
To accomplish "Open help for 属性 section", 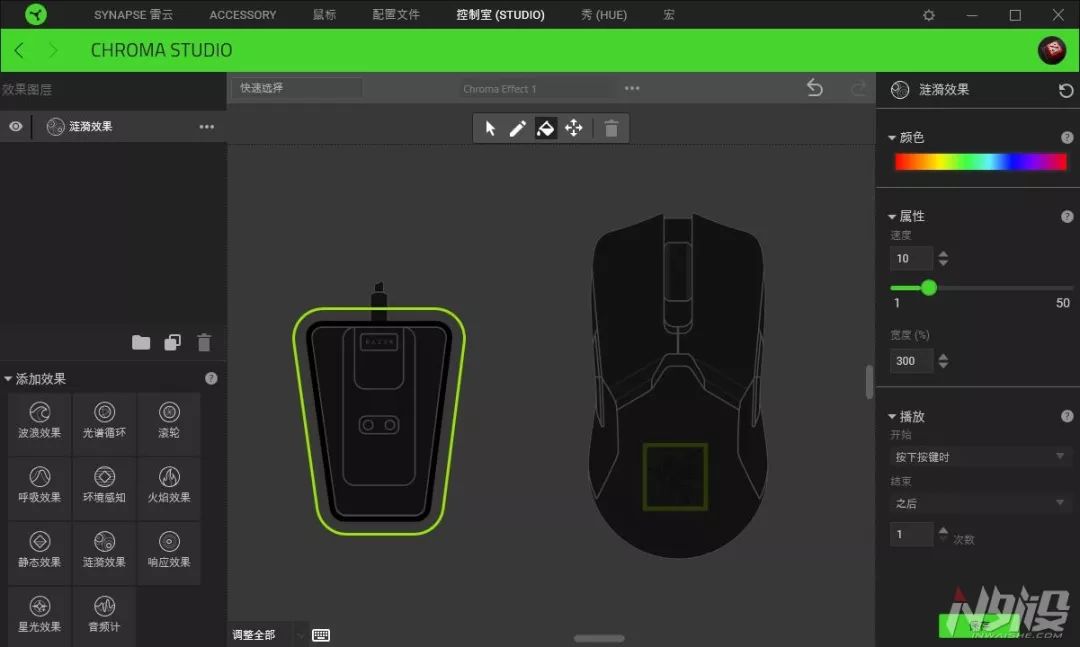I will [1067, 216].
